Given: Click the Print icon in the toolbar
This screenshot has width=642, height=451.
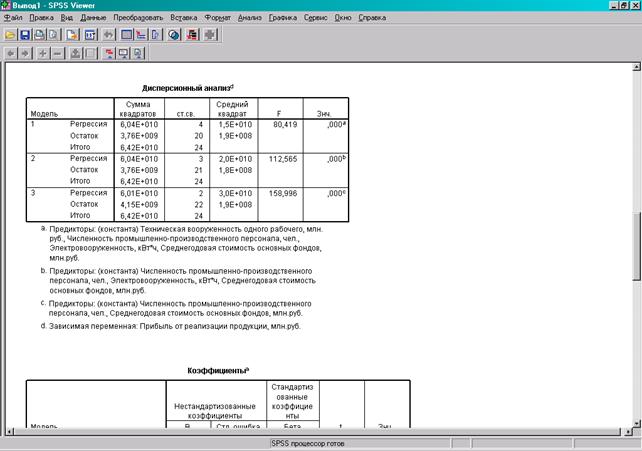Looking at the screenshot, I should click(39, 35).
